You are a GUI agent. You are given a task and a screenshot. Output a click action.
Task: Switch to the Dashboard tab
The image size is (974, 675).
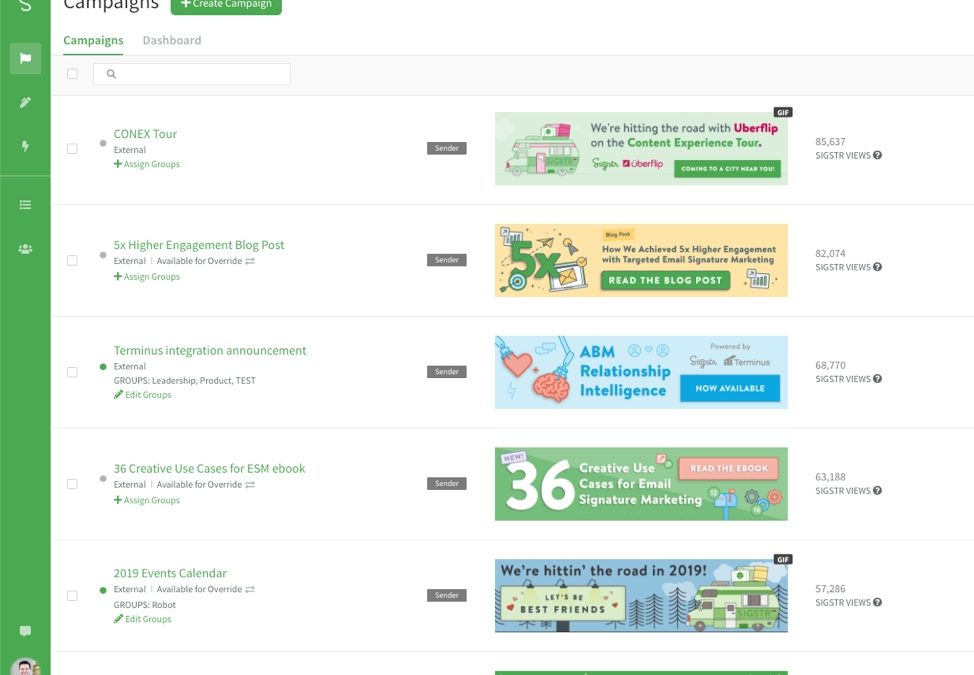[x=172, y=40]
